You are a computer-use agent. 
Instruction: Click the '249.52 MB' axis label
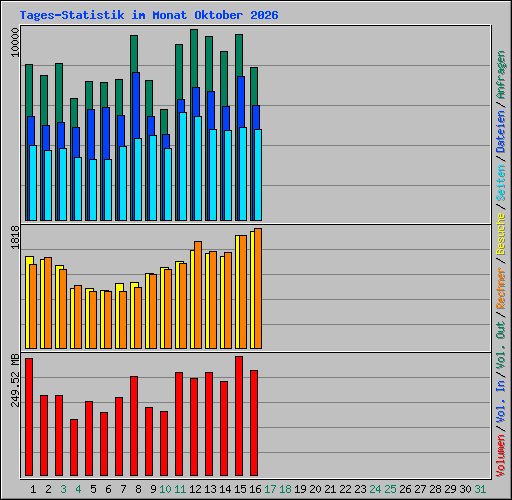coord(15,380)
